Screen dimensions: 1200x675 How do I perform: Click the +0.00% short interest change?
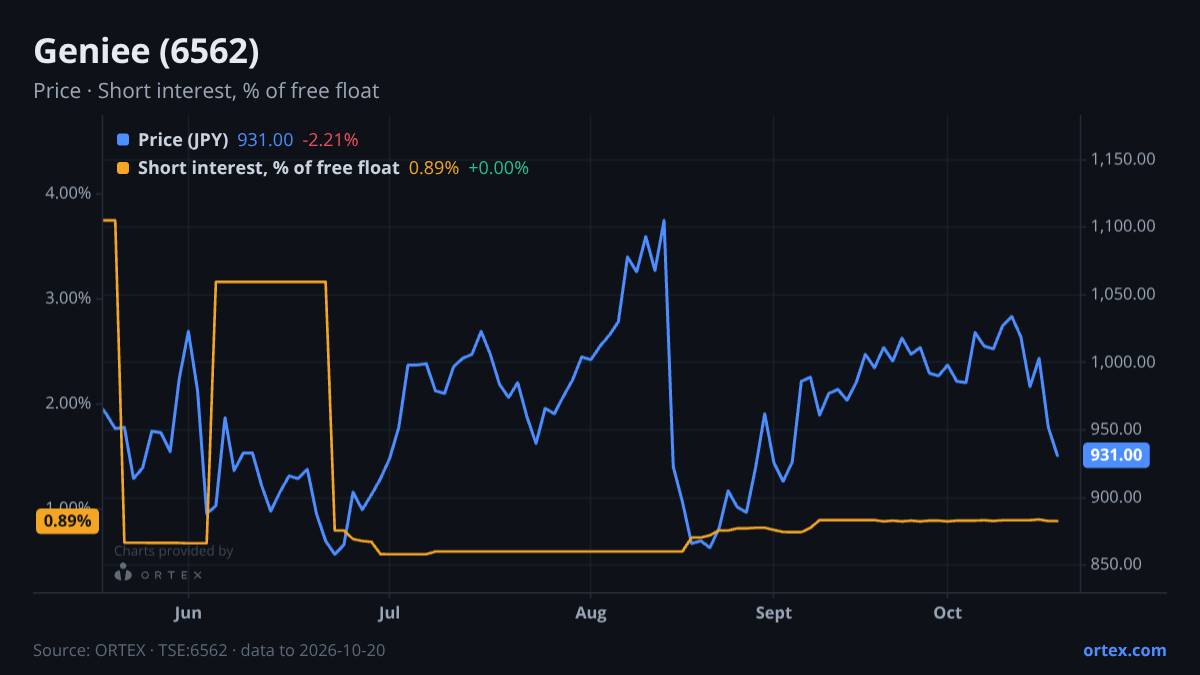click(x=498, y=168)
